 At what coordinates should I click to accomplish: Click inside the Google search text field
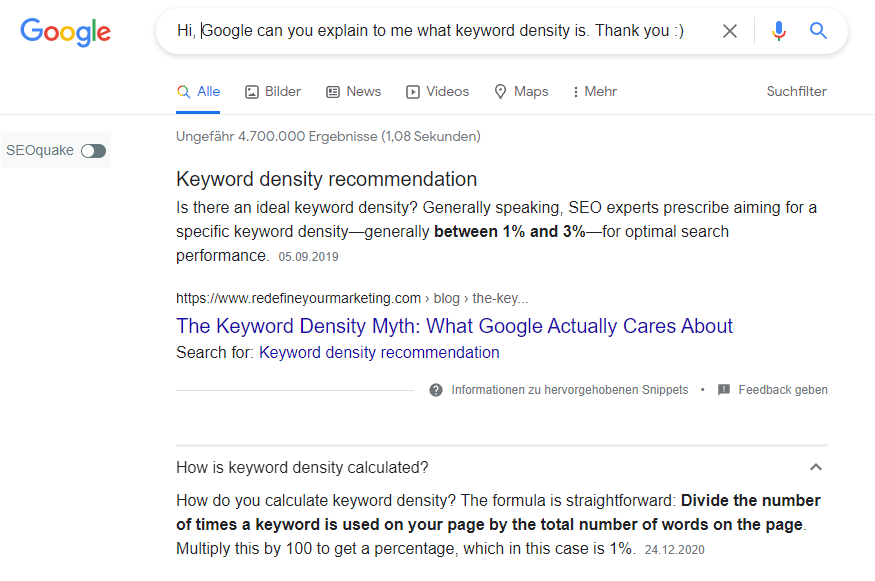click(x=430, y=31)
